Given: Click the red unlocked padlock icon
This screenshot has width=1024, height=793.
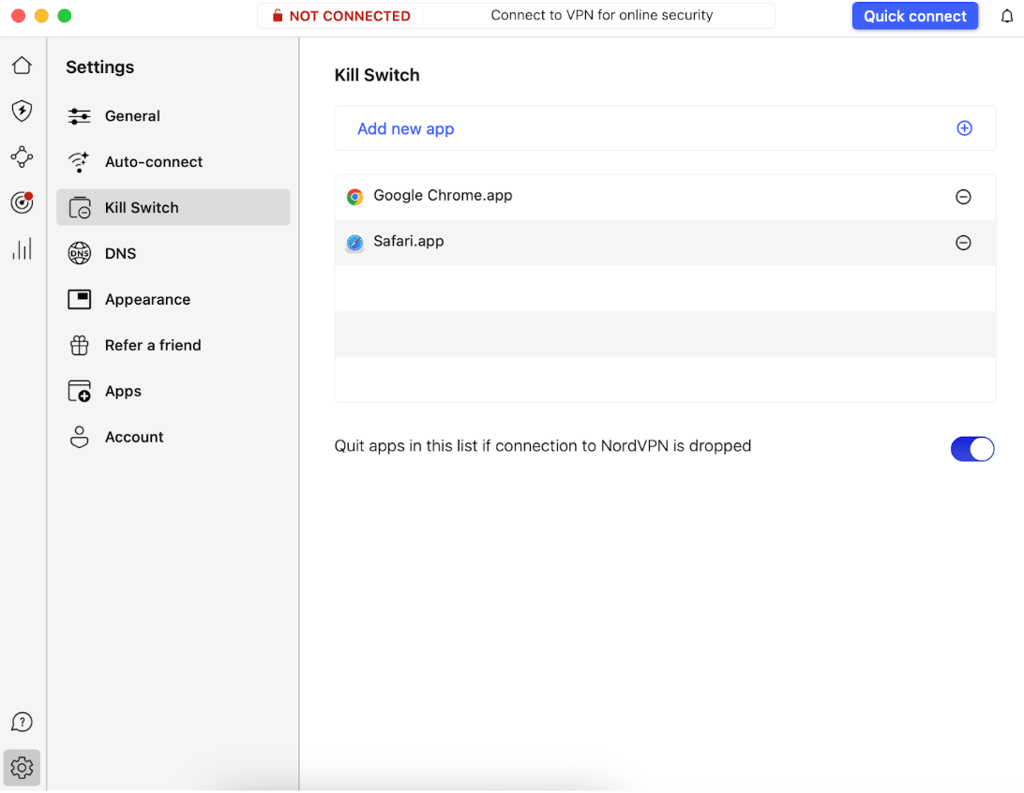Looking at the screenshot, I should pyautogui.click(x=278, y=16).
